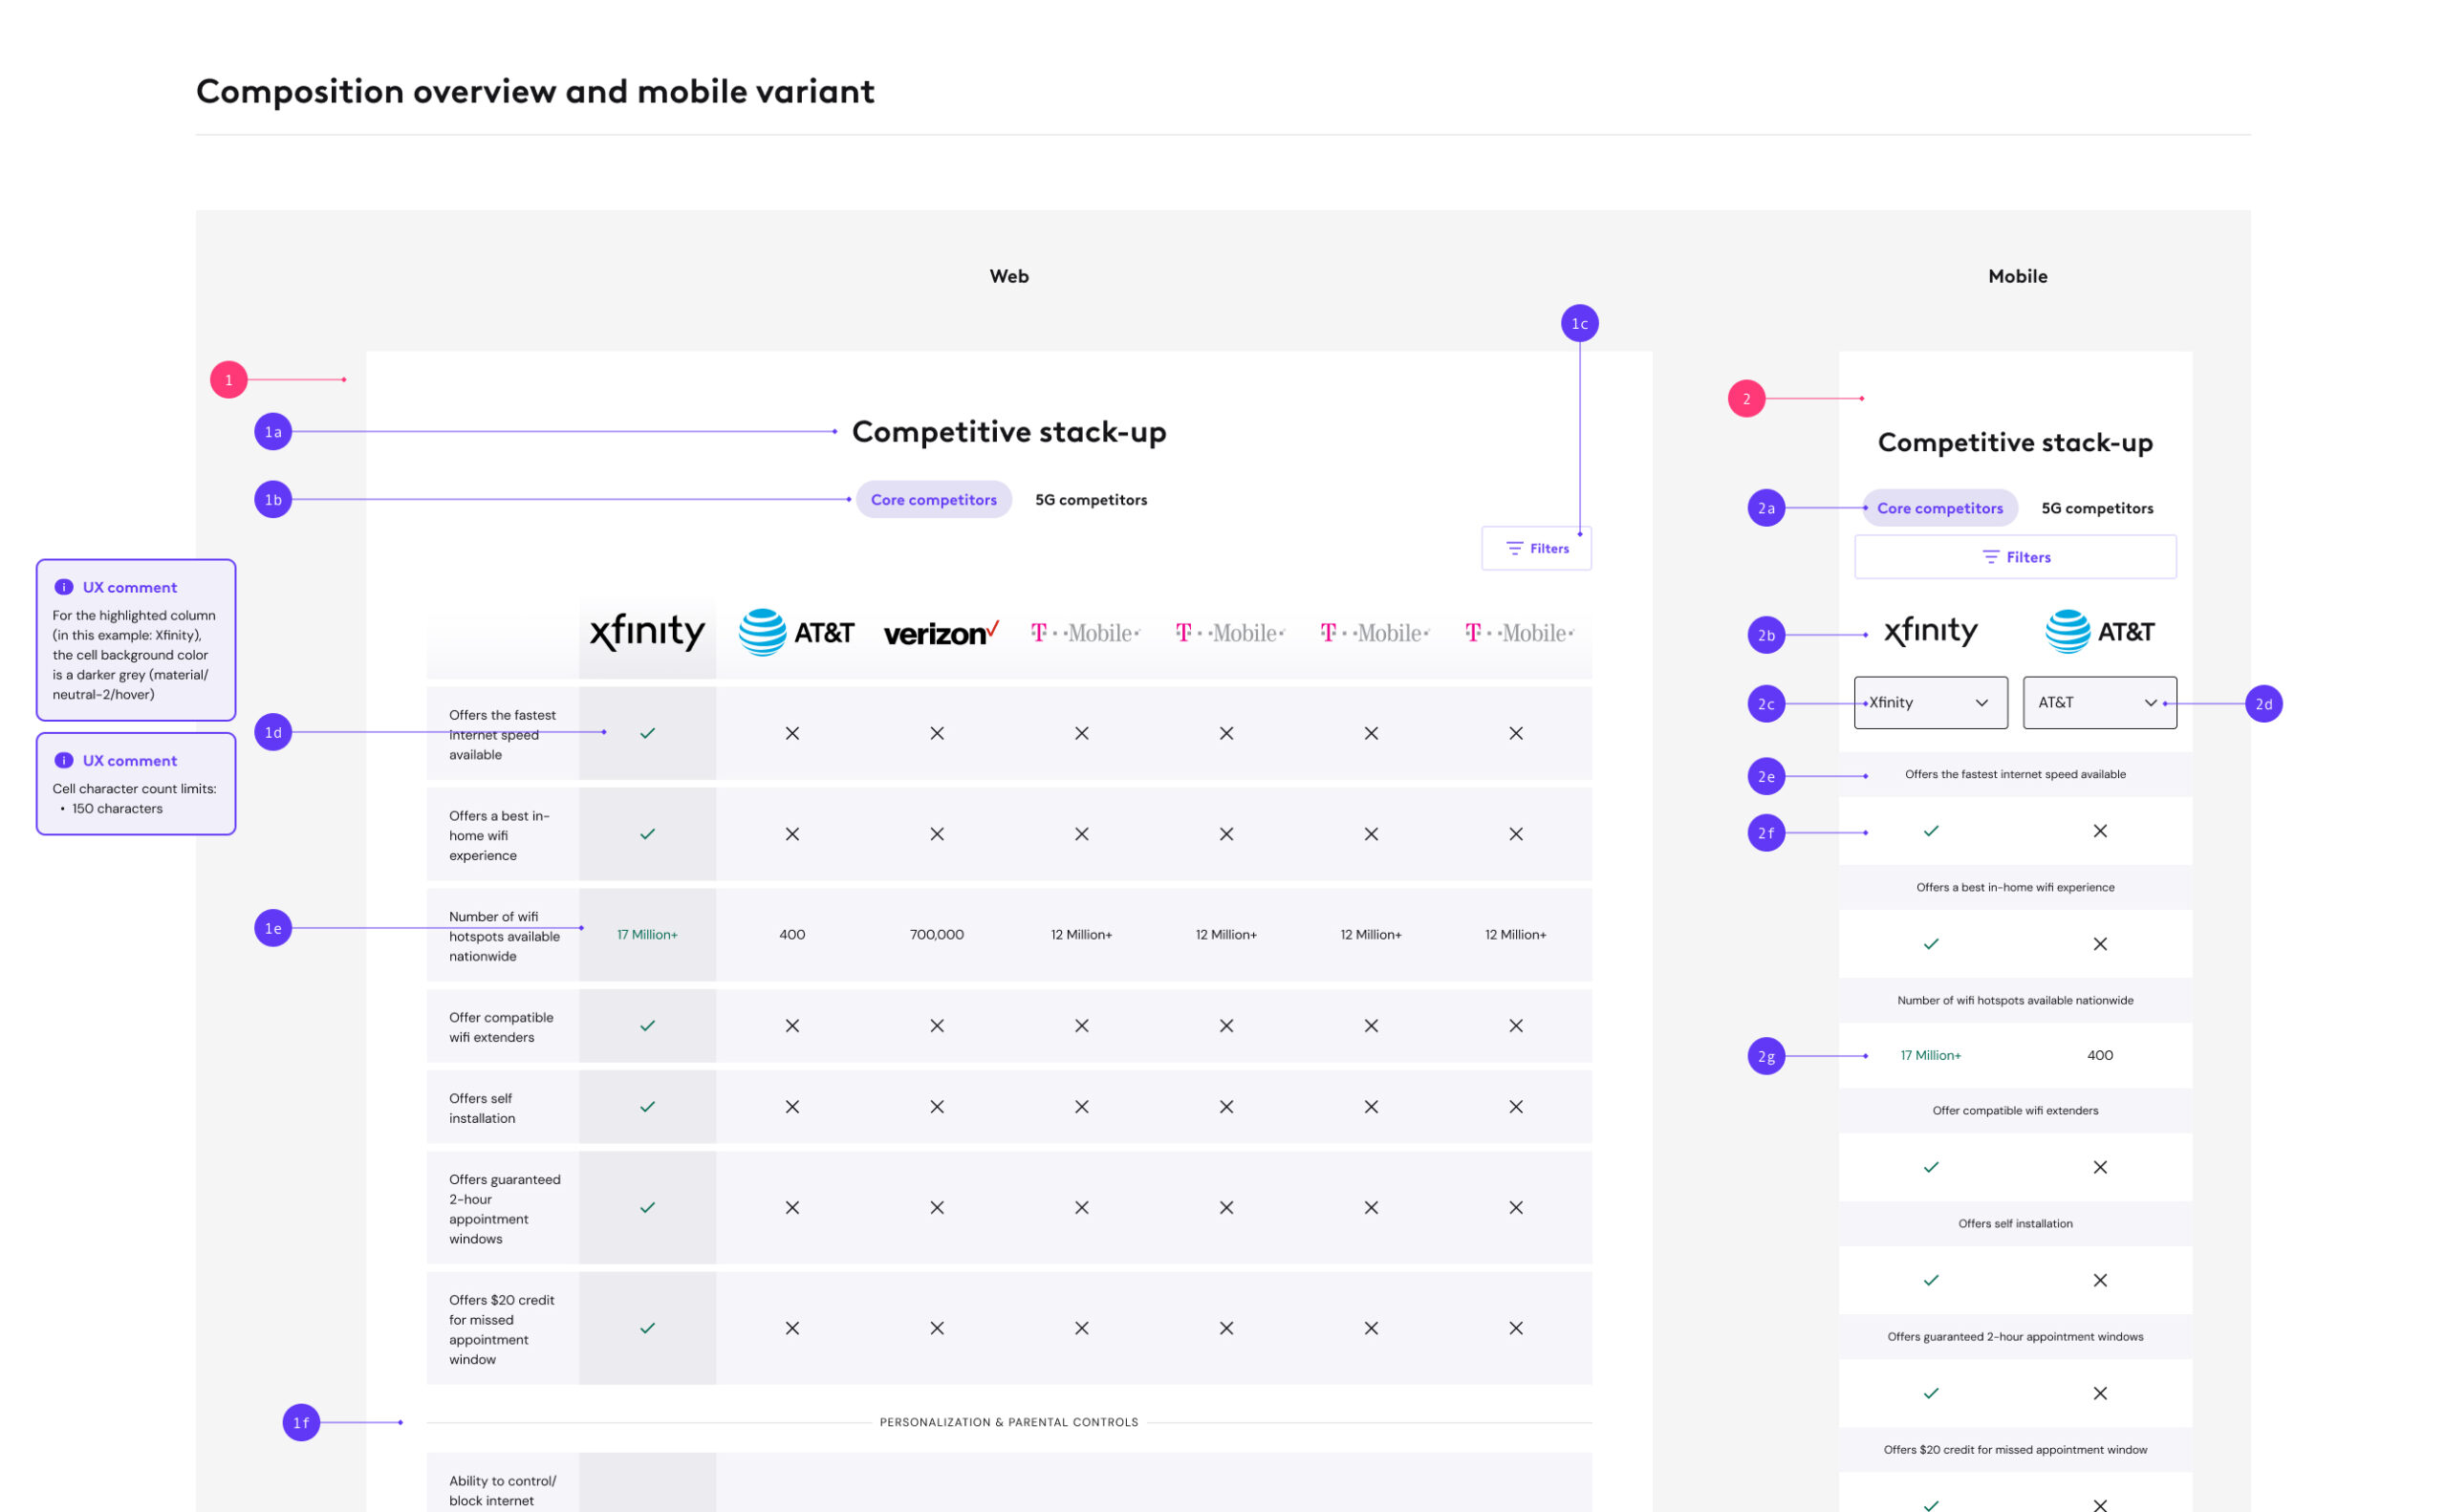Open the Xfinity dropdown in Mobile view
The height and width of the screenshot is (1512, 2447).
(x=1930, y=702)
